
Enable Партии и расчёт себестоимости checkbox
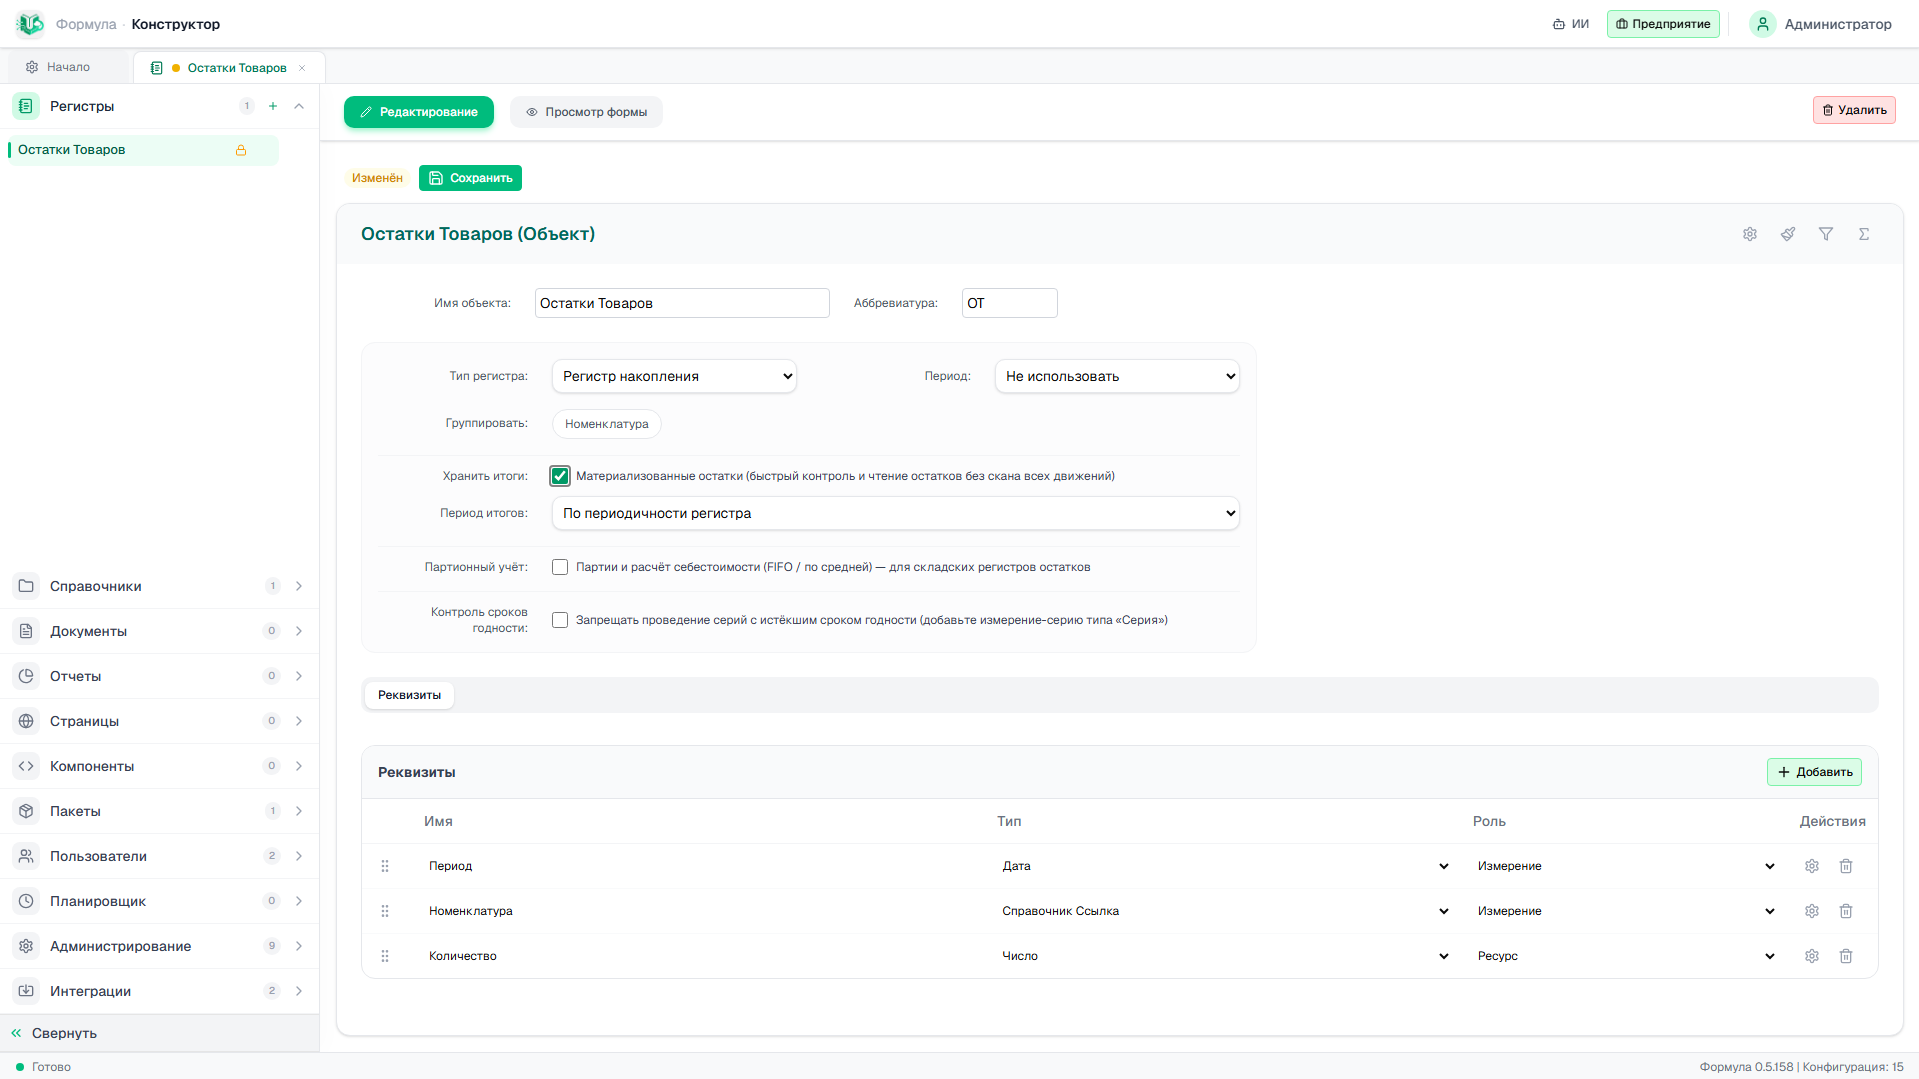click(x=560, y=567)
